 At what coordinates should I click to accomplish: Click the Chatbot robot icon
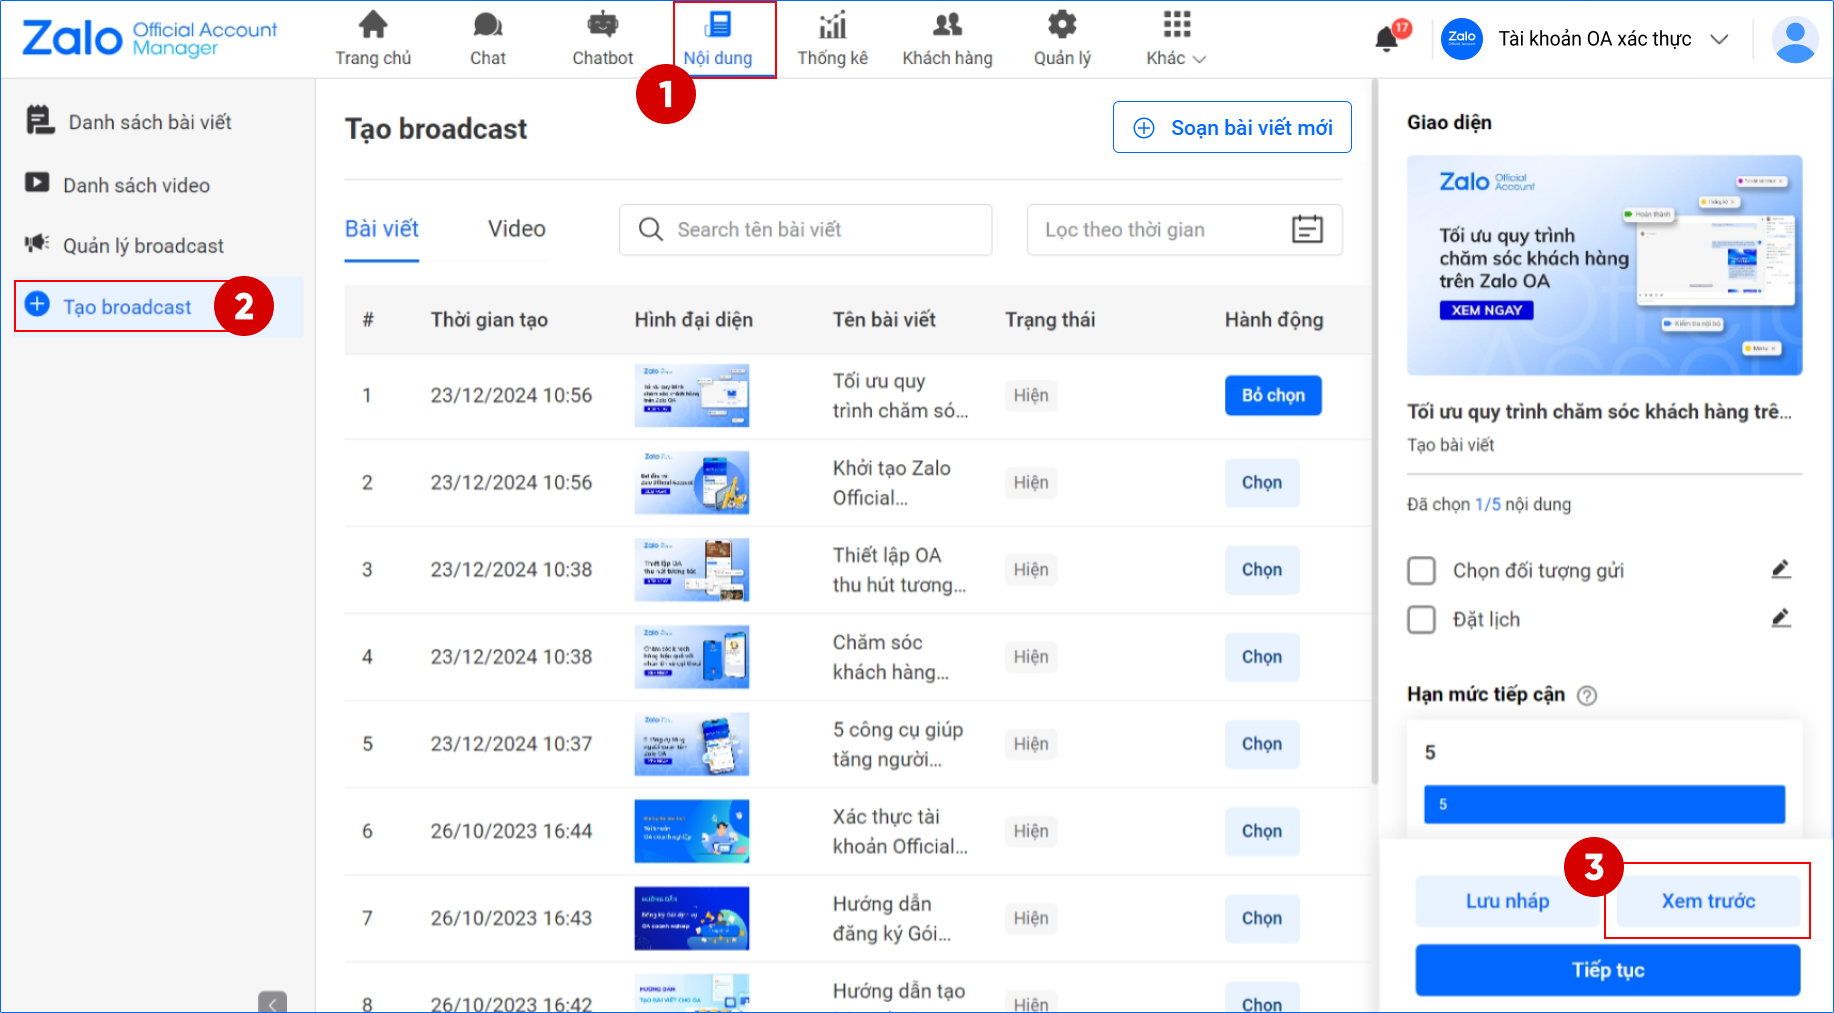pos(602,25)
